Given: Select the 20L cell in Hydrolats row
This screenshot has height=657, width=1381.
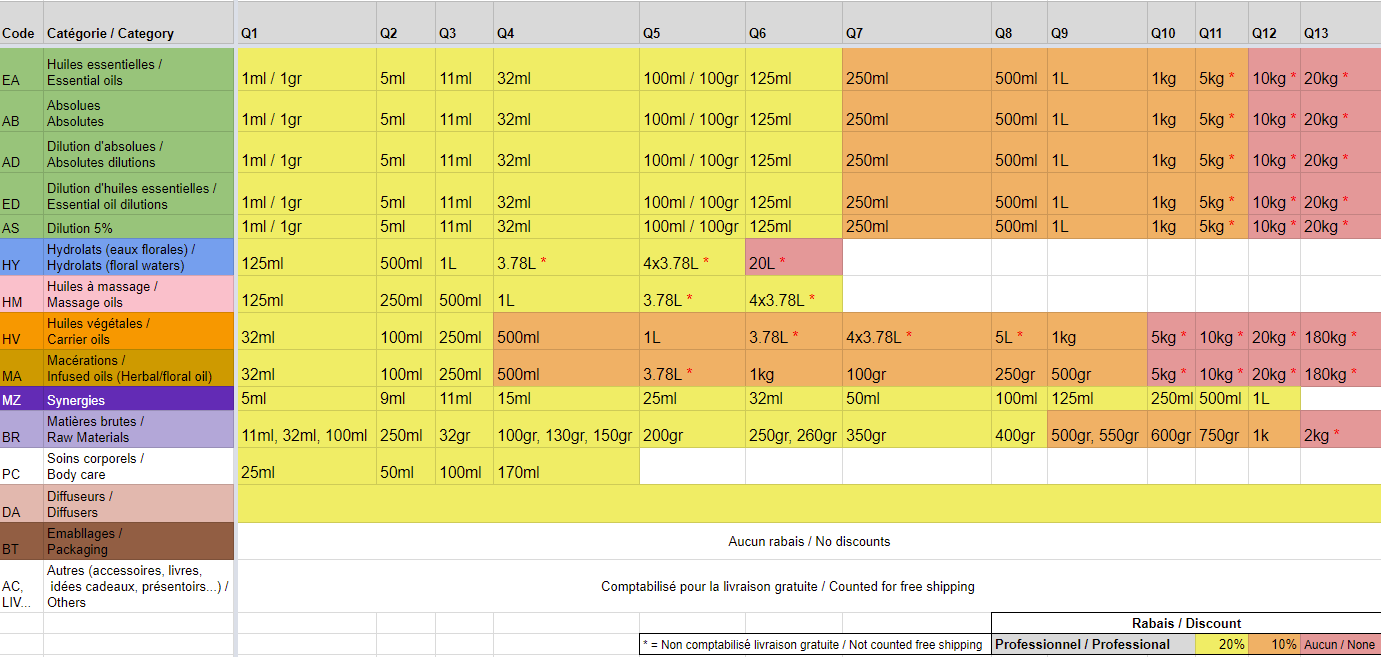Looking at the screenshot, I should click(x=792, y=262).
